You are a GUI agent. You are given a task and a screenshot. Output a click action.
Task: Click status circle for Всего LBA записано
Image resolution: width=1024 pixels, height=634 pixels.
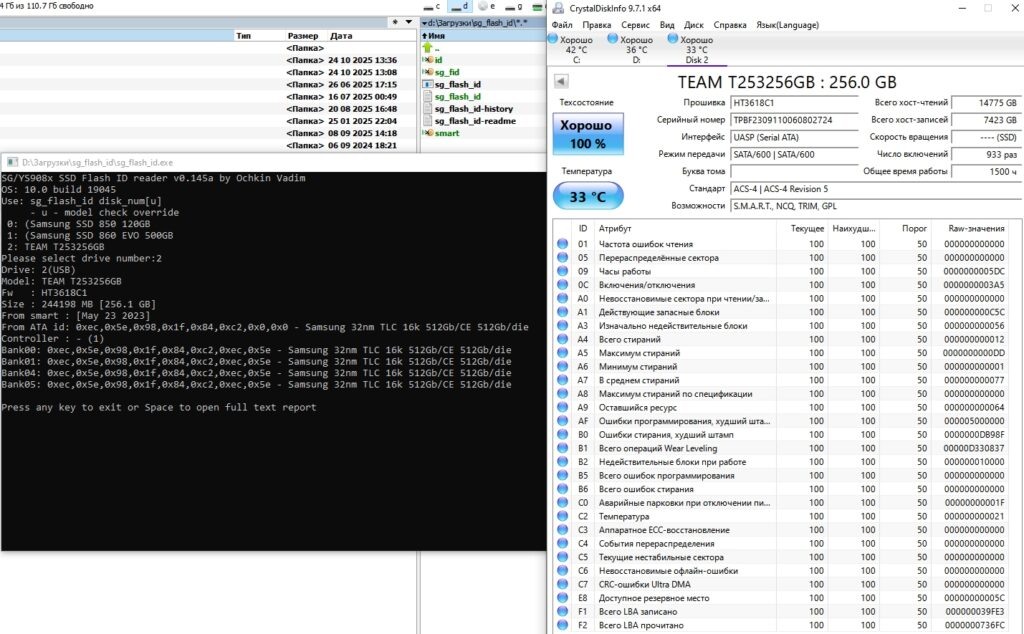[x=562, y=611]
